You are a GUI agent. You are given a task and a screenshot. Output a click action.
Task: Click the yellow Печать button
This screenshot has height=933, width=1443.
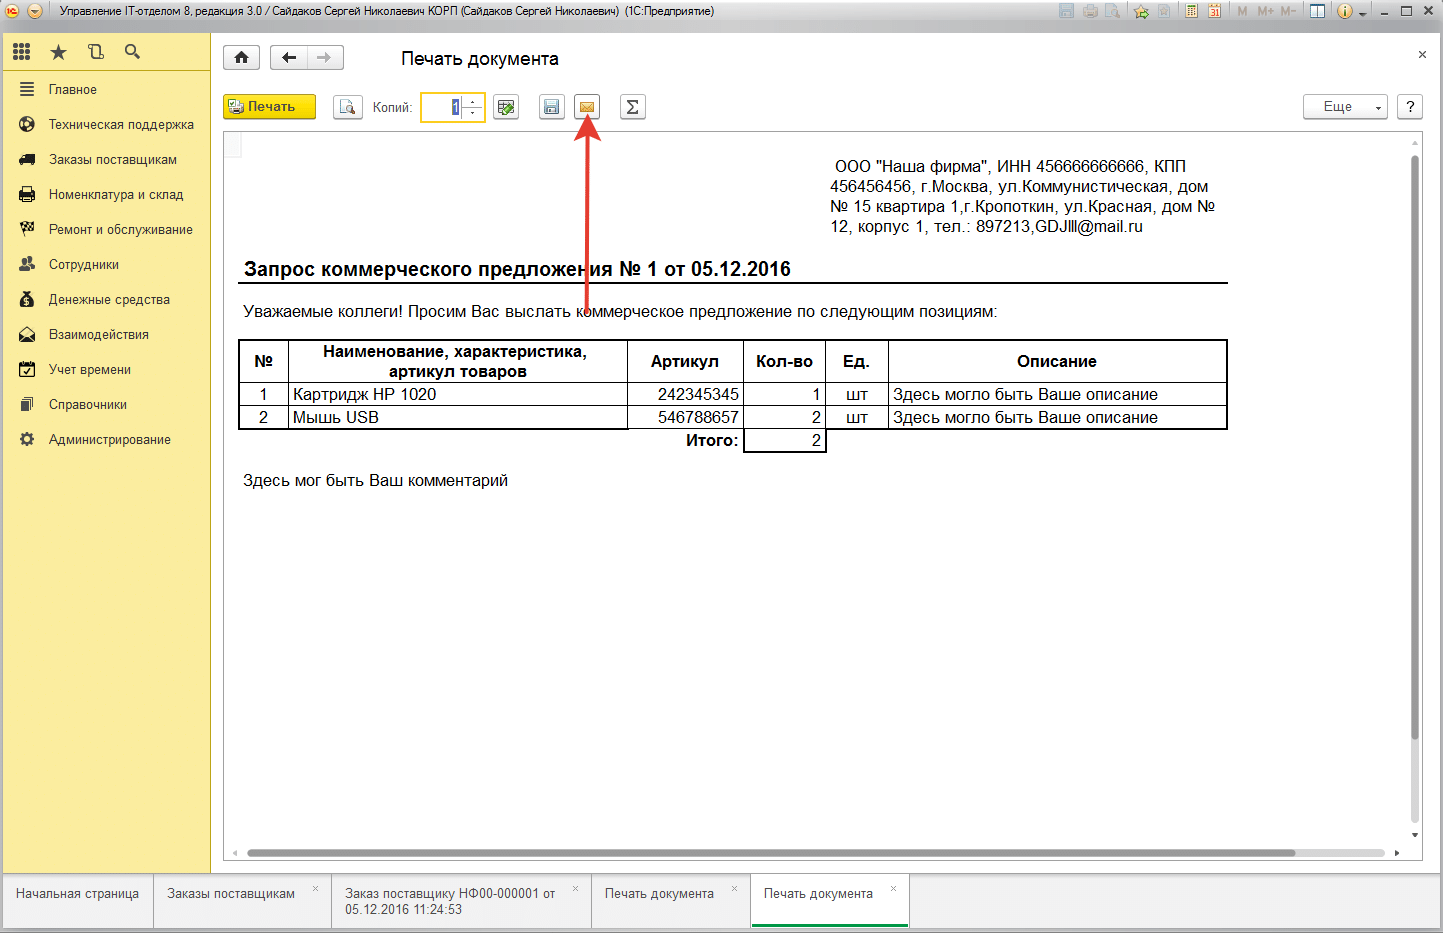pyautogui.click(x=269, y=107)
